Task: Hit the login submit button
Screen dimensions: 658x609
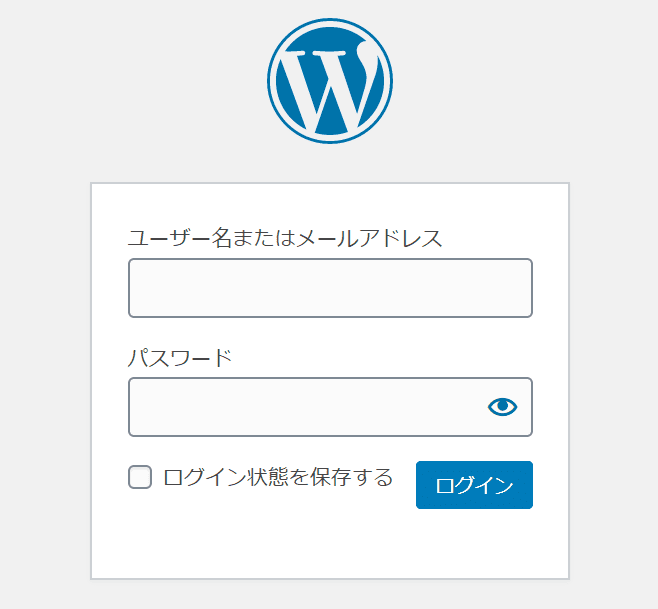Action: tap(474, 485)
